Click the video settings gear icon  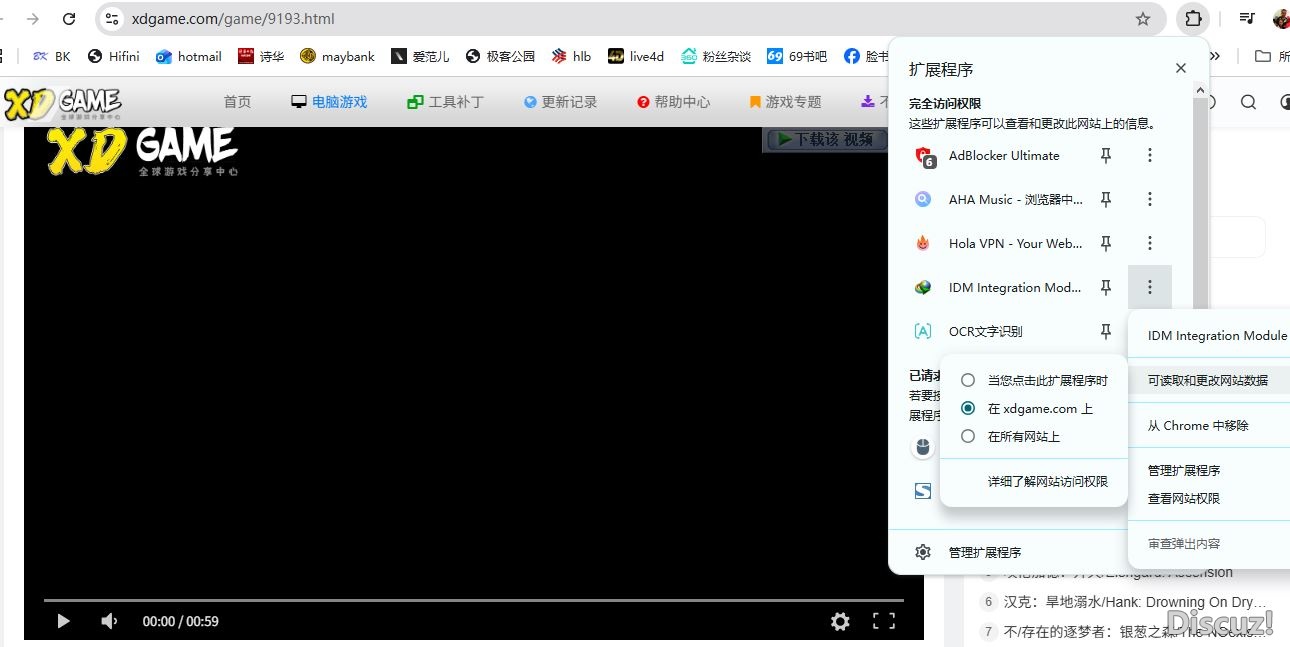(x=840, y=621)
